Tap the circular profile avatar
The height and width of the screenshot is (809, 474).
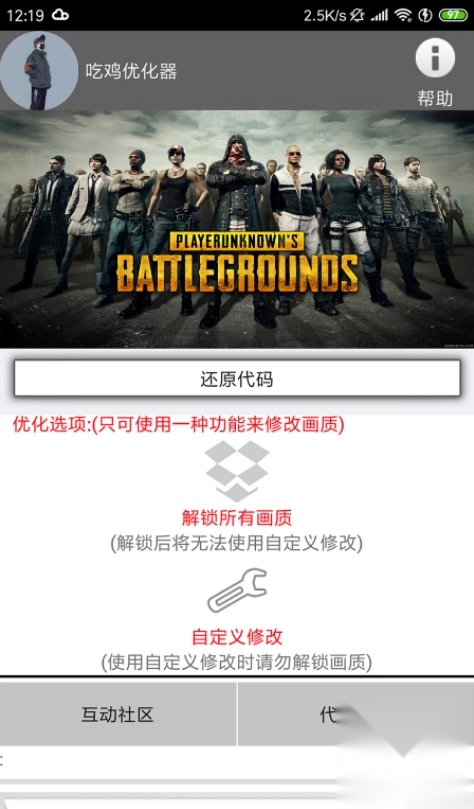tap(39, 71)
